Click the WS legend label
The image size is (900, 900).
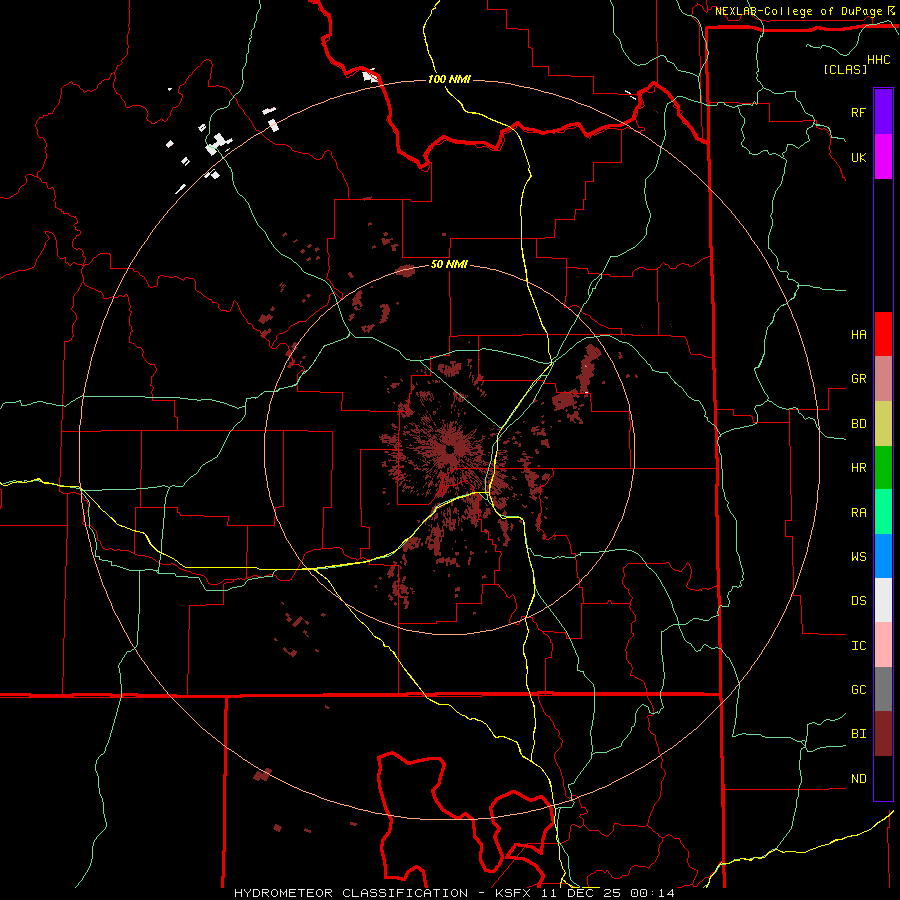(x=858, y=557)
